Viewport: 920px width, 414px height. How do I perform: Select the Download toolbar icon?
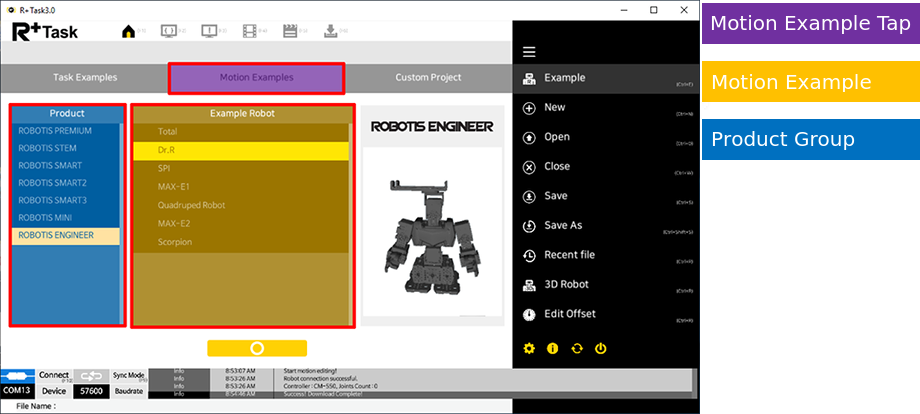point(330,31)
